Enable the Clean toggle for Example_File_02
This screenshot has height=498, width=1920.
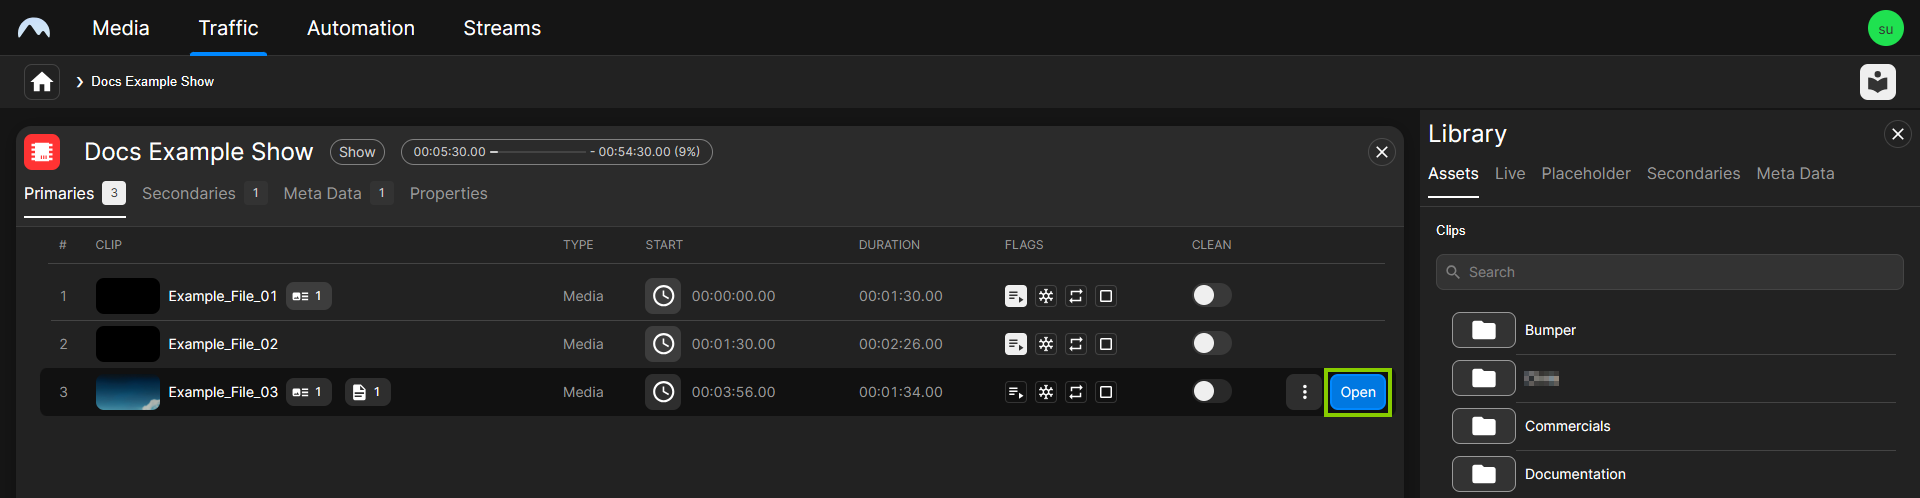tap(1211, 344)
